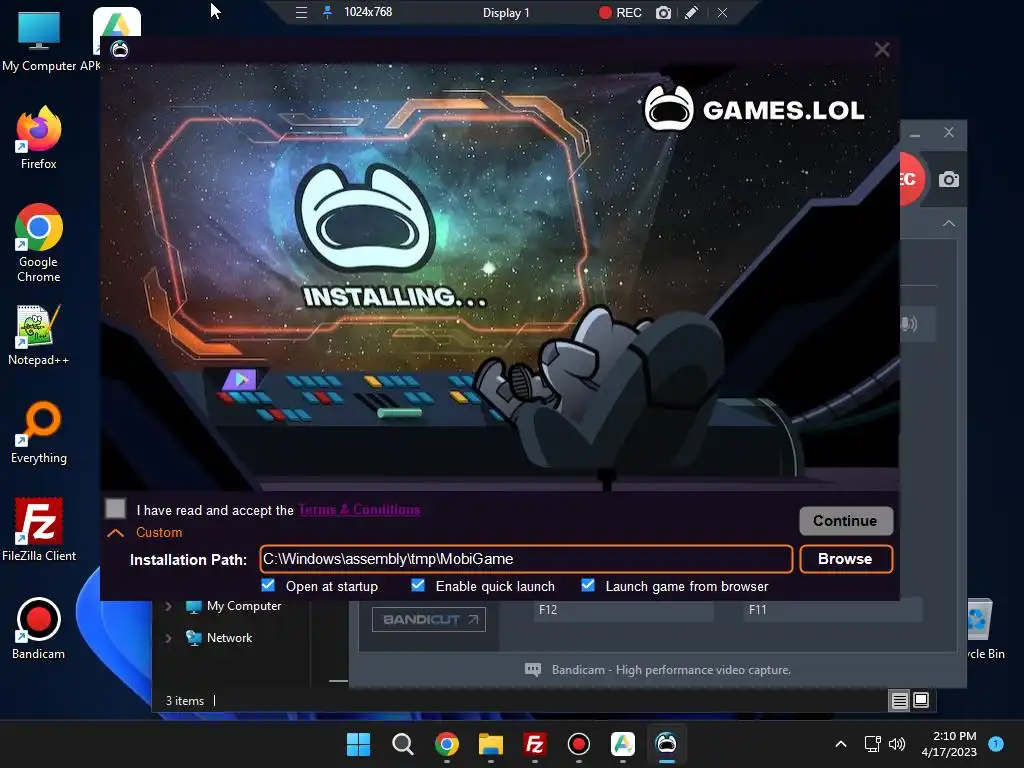Click the Continue button

(846, 520)
